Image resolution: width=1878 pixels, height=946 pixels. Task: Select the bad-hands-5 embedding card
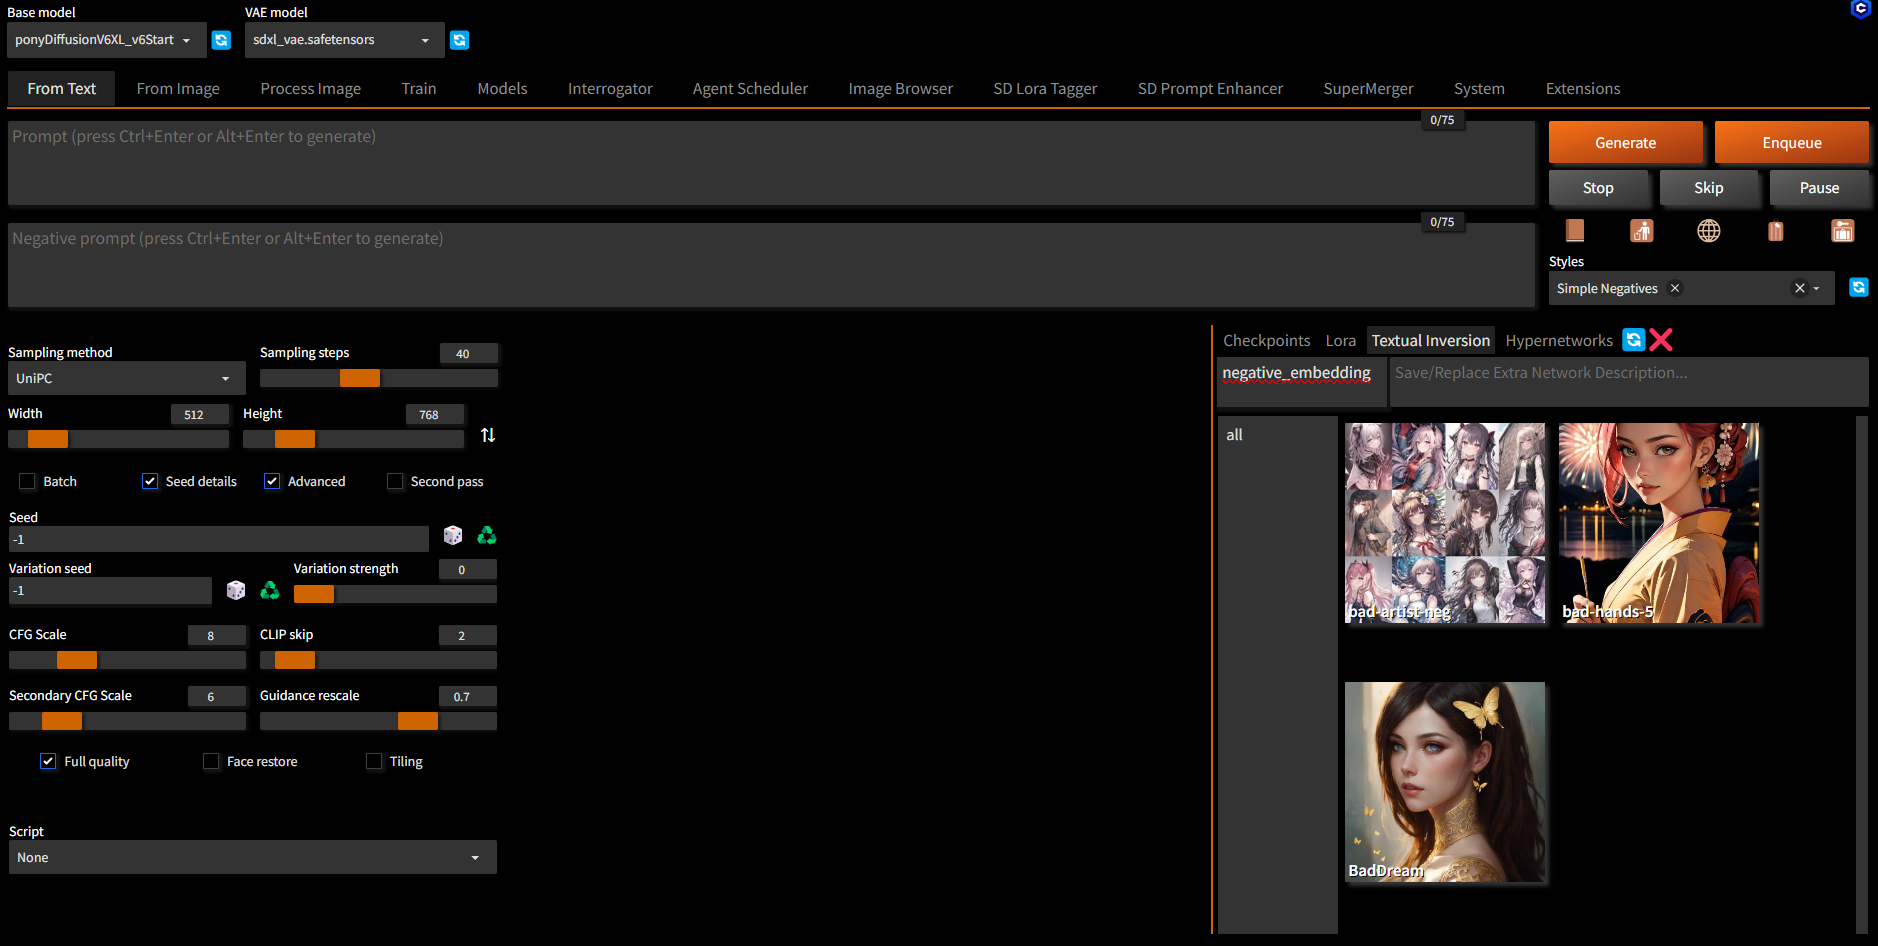[1659, 523]
